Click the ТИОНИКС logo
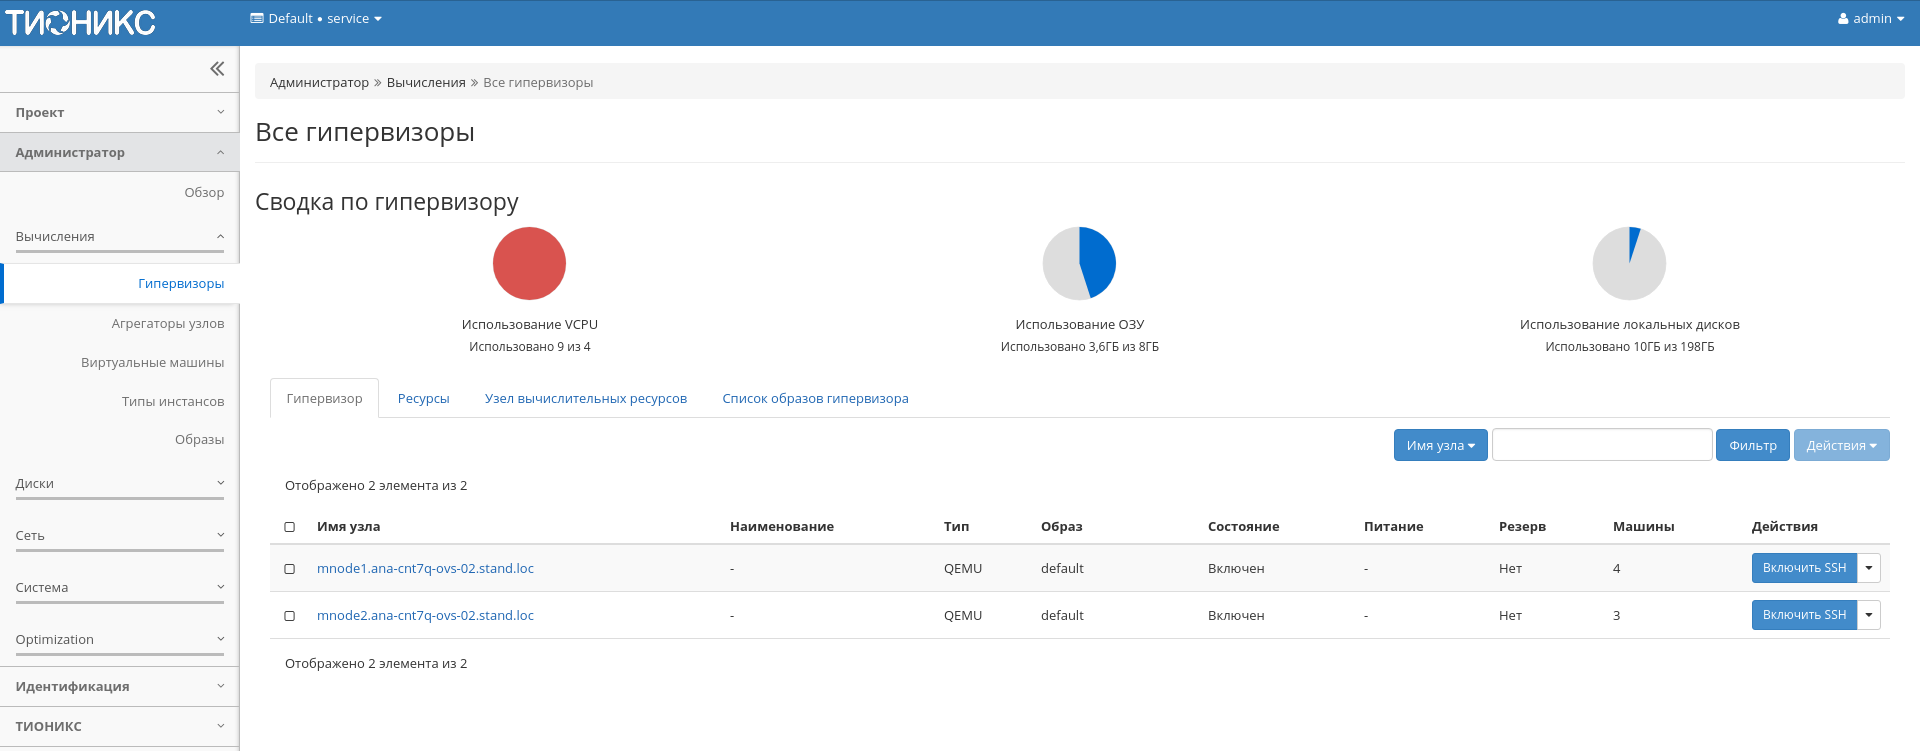The image size is (1920, 751). tap(80, 22)
